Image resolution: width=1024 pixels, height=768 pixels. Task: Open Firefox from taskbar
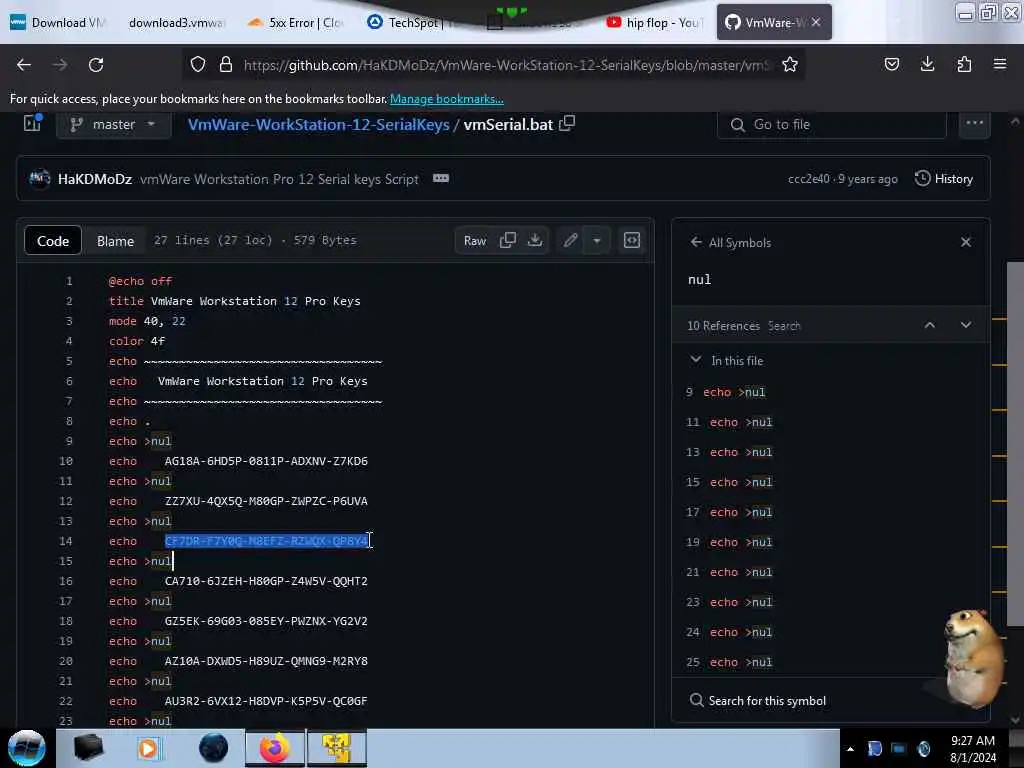pyautogui.click(x=275, y=748)
